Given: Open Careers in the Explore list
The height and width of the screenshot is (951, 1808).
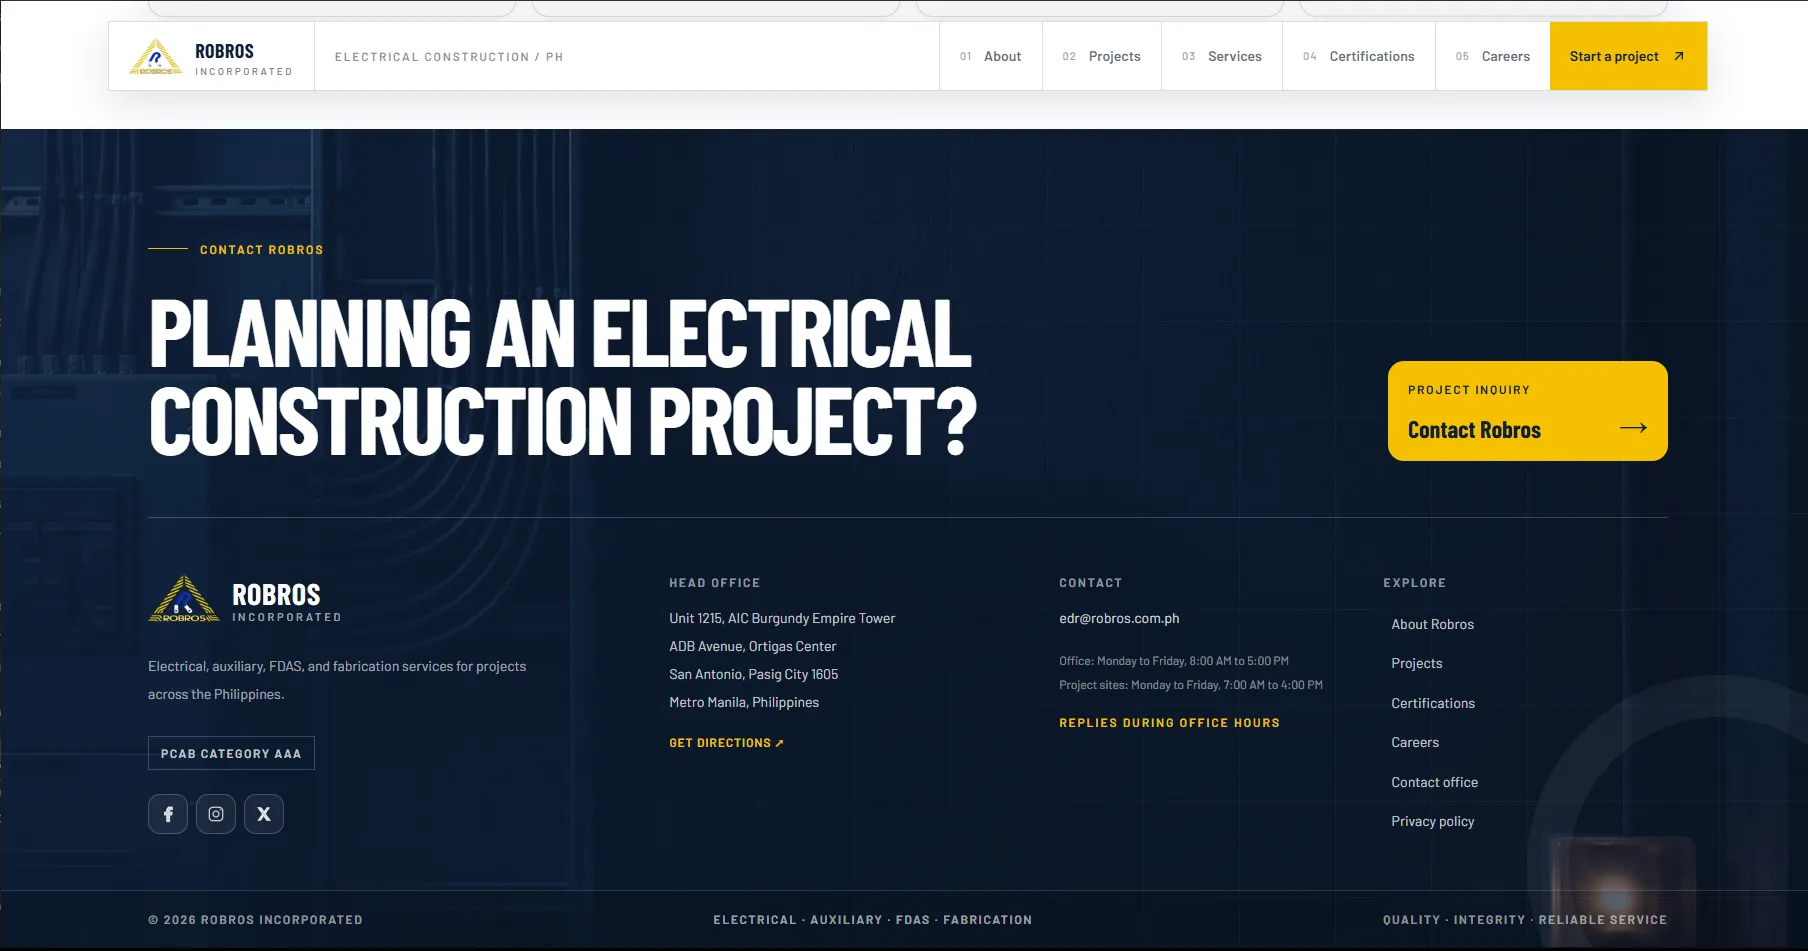Looking at the screenshot, I should coord(1414,743).
